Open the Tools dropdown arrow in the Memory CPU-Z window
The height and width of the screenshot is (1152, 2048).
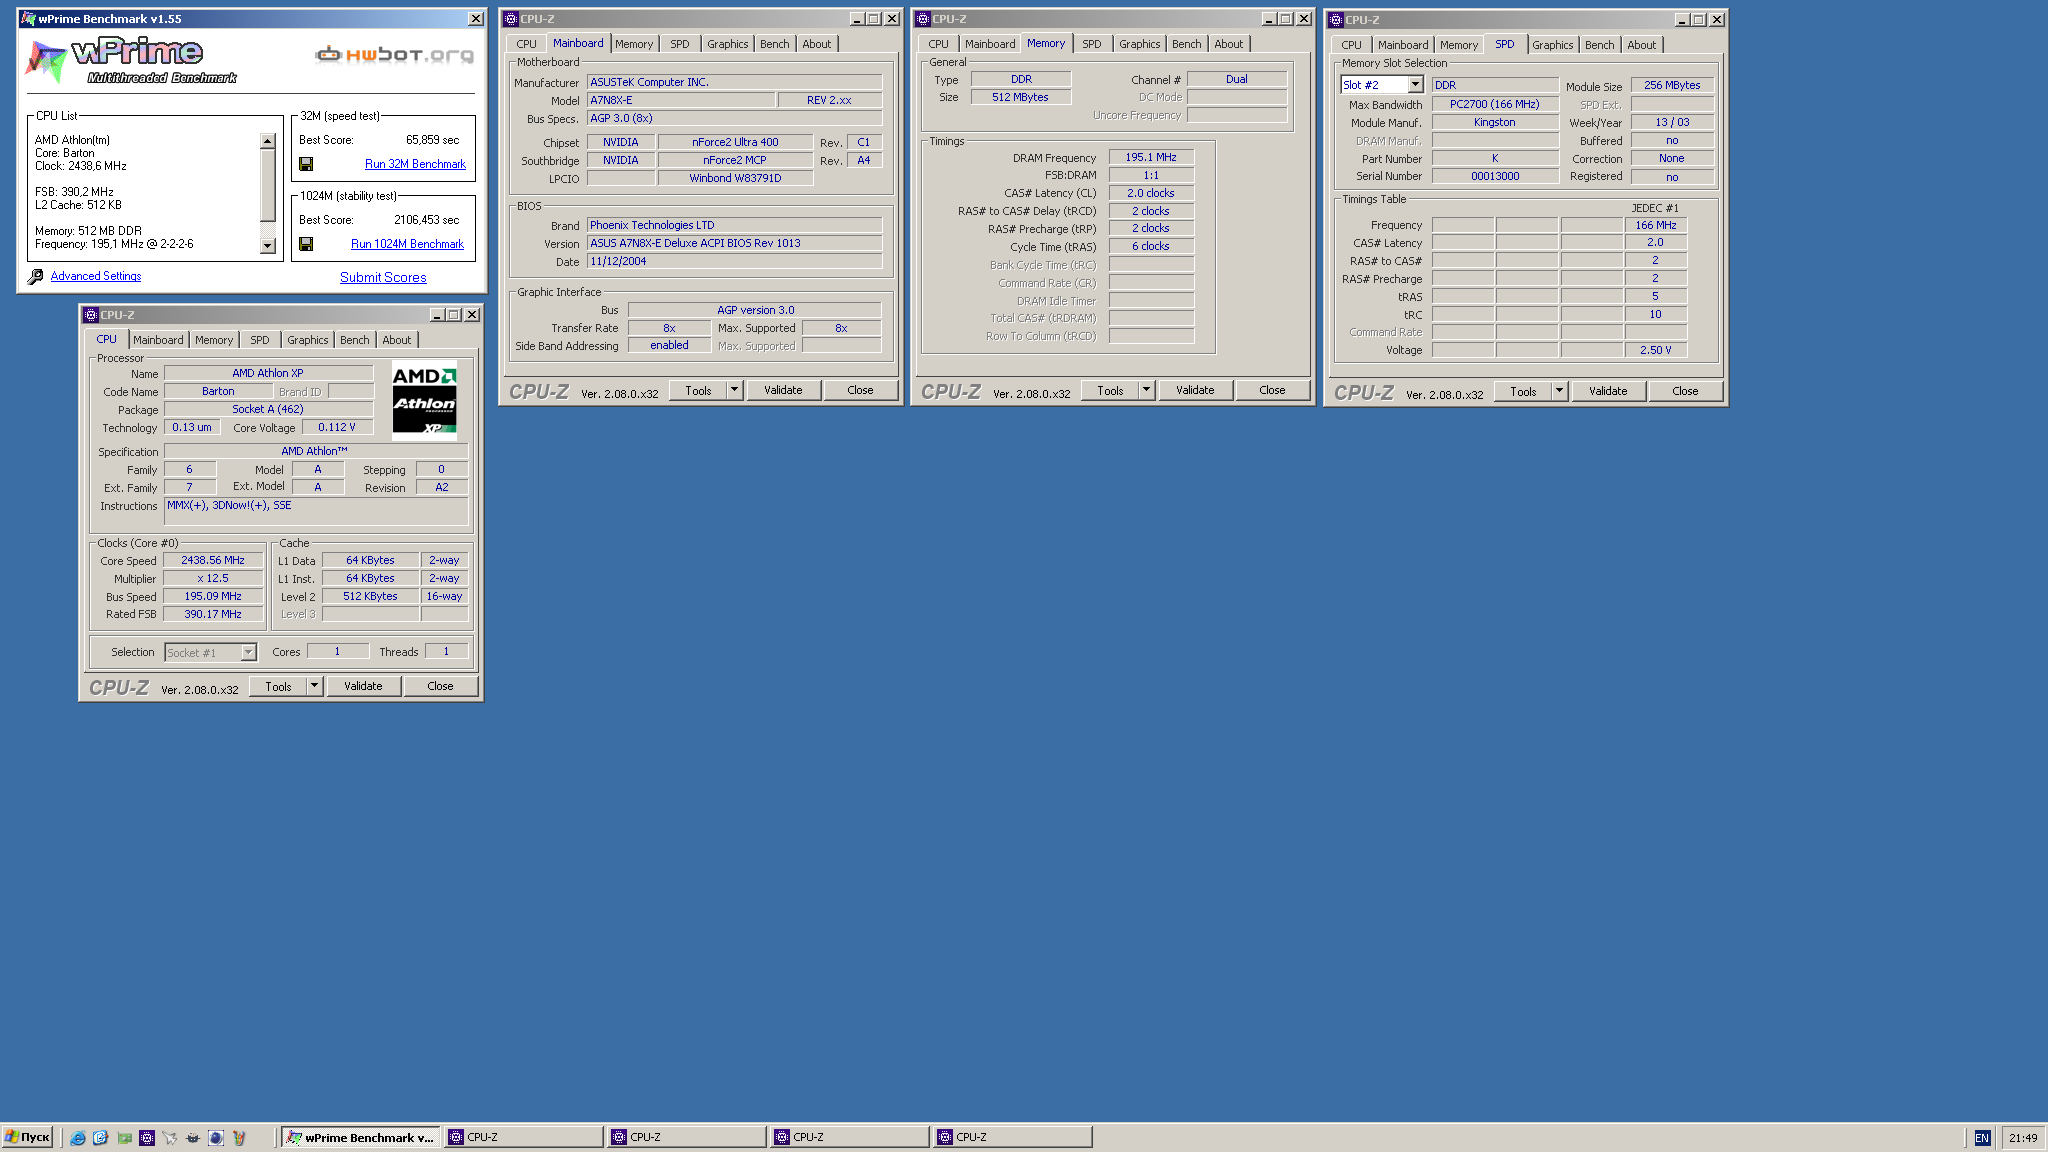coord(1147,390)
